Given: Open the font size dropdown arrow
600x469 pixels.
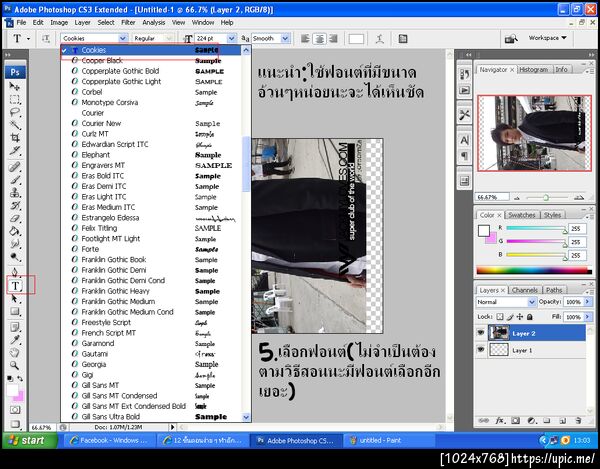Looking at the screenshot, I should 231,38.
